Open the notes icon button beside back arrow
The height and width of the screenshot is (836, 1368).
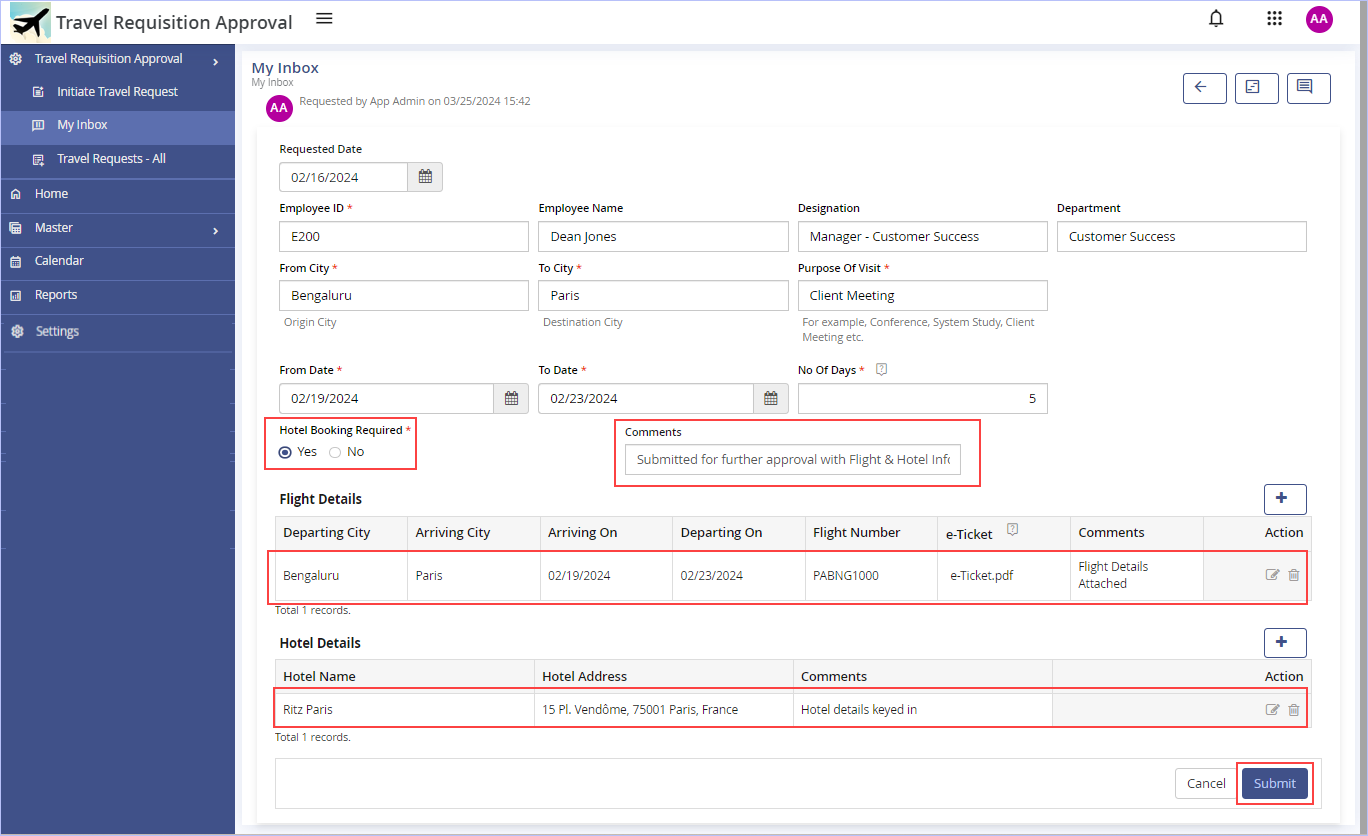pos(1256,88)
